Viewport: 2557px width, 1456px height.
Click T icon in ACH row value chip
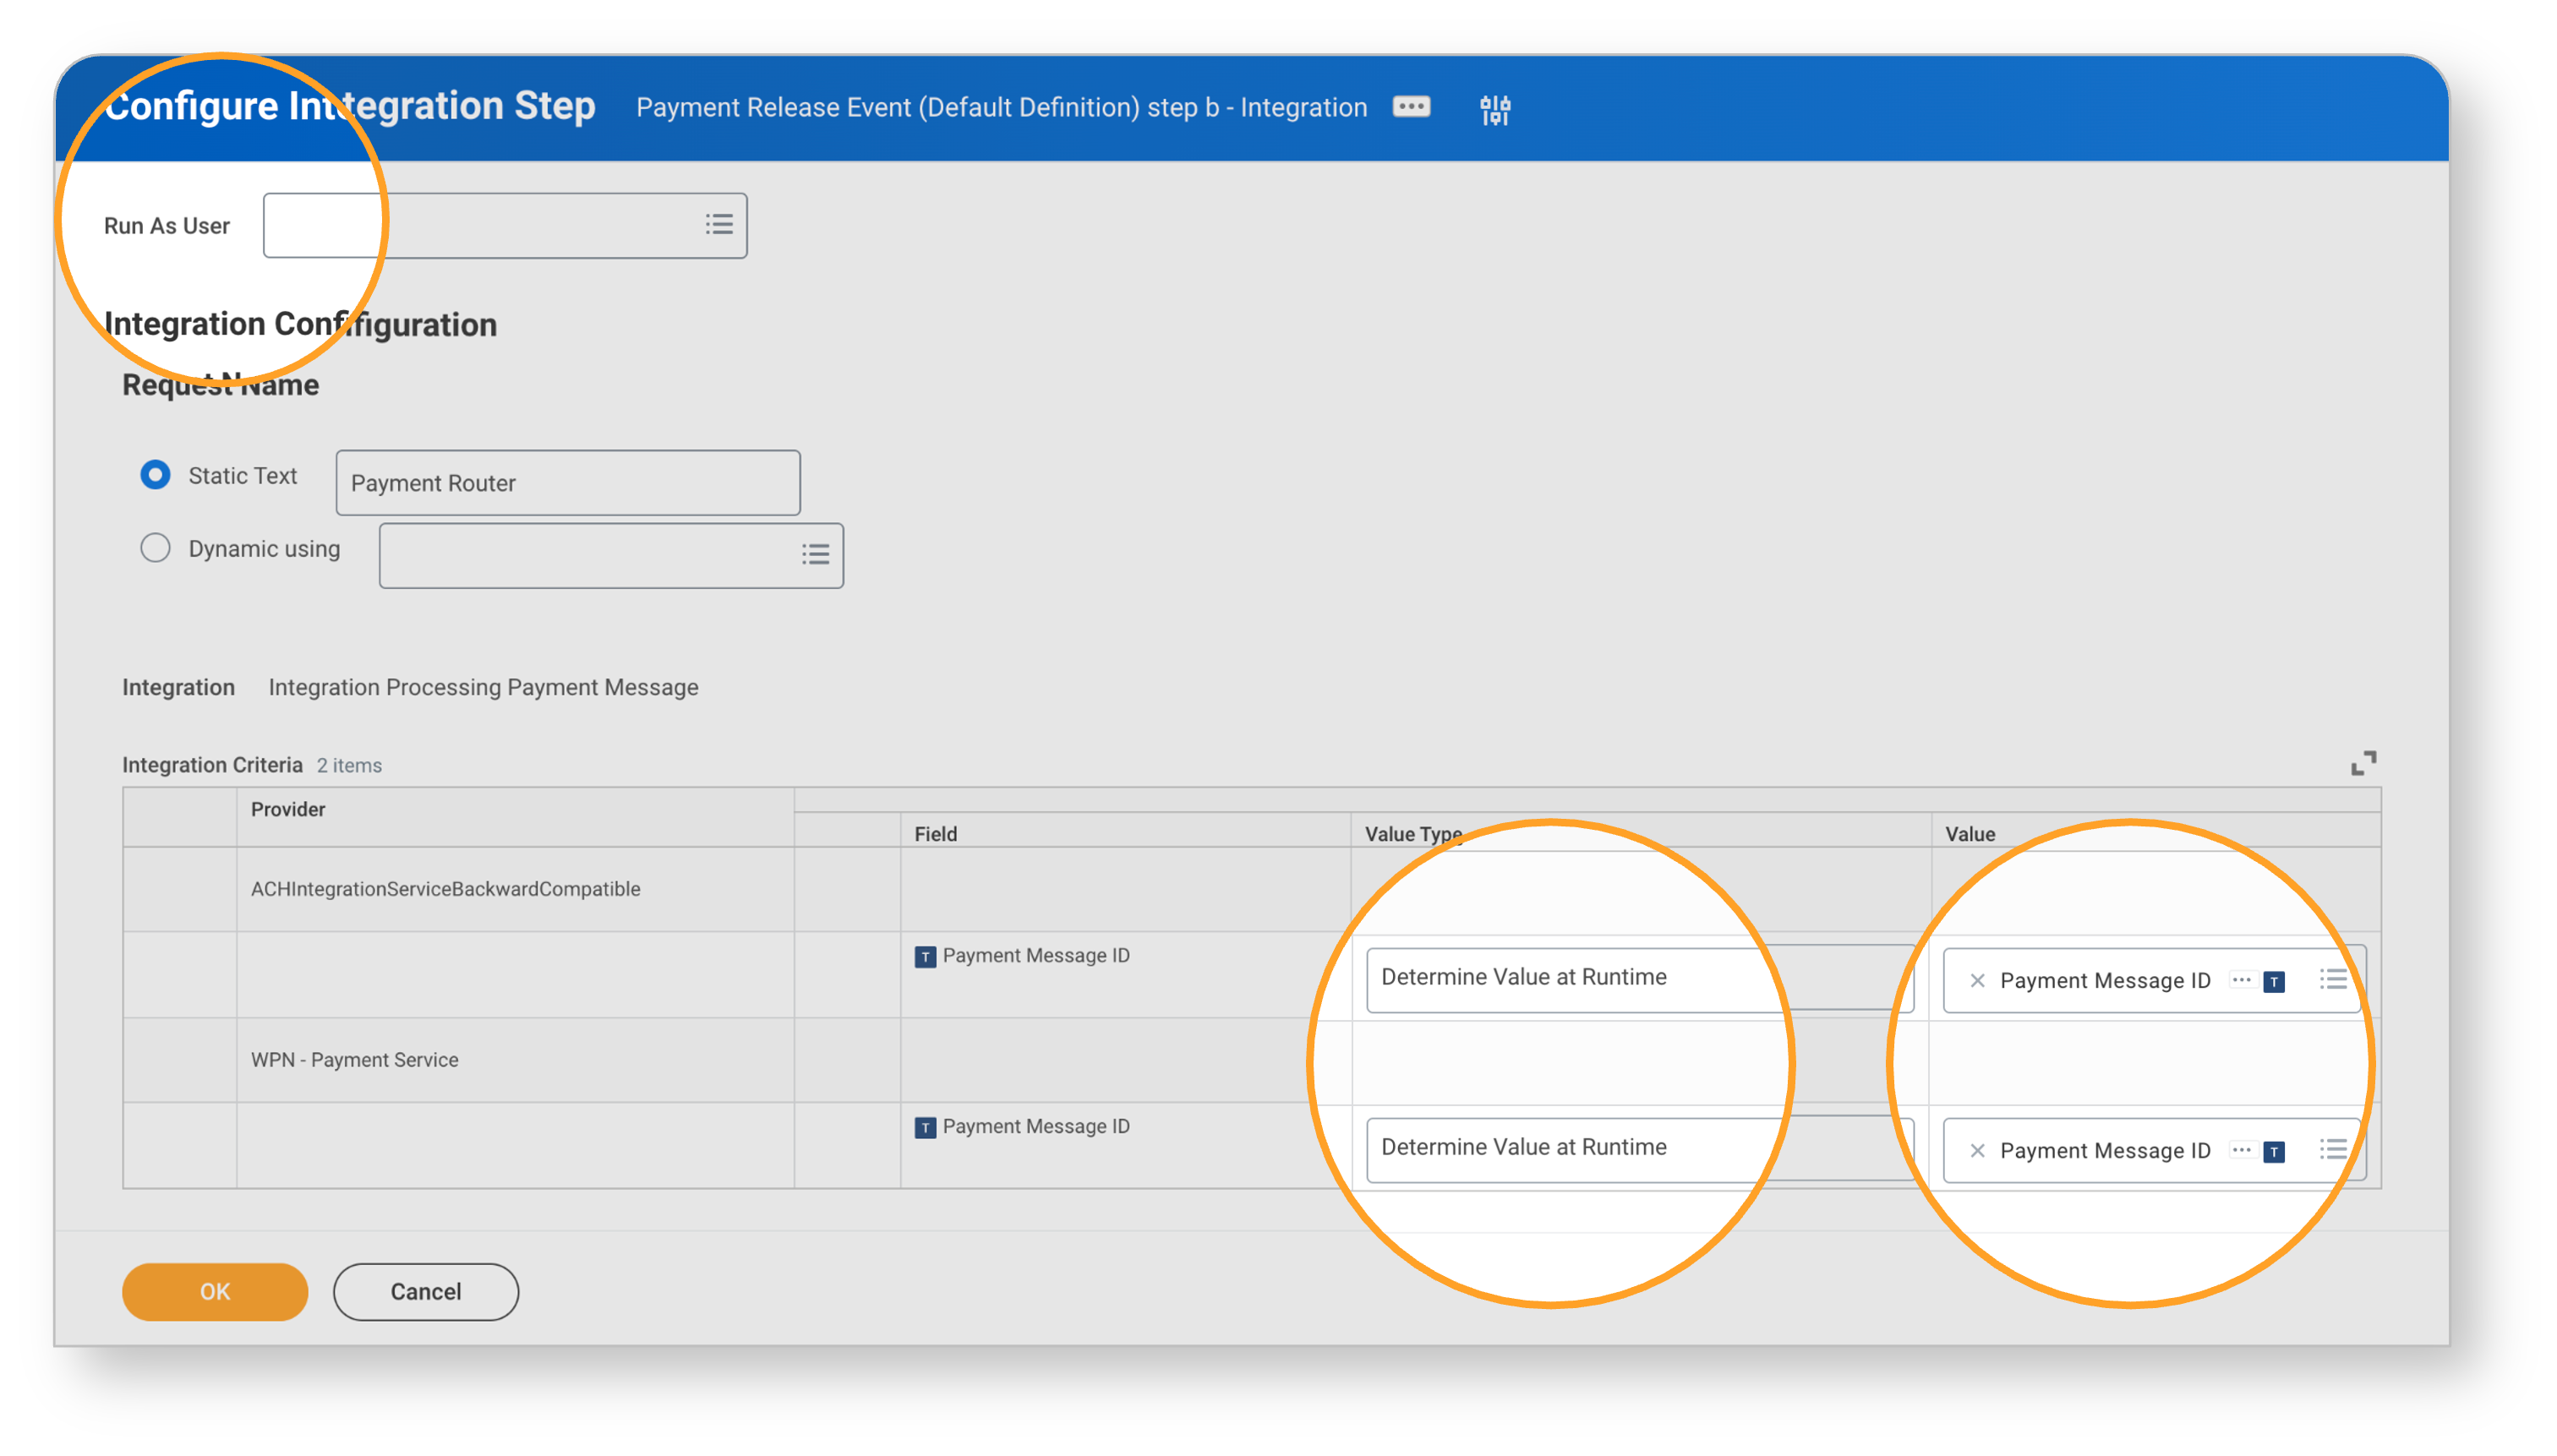[2274, 982]
